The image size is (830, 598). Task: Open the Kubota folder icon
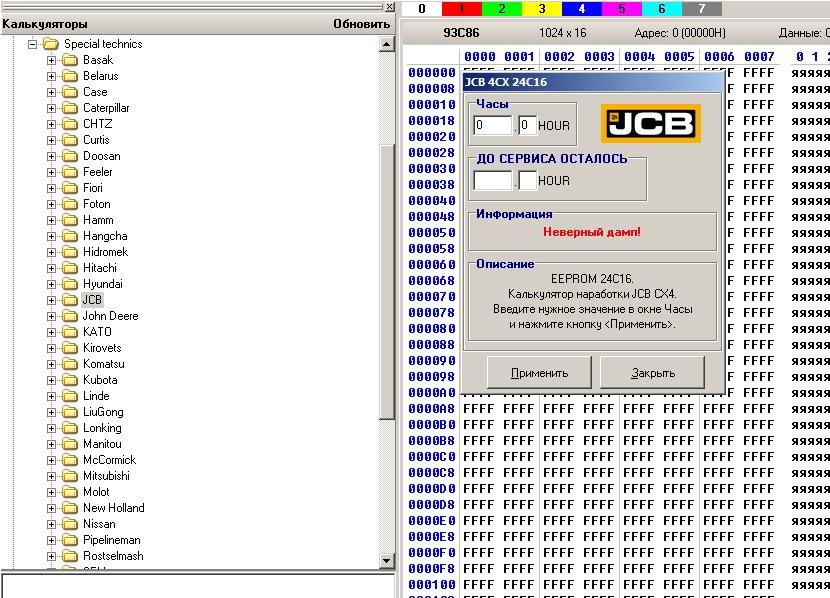coord(70,380)
